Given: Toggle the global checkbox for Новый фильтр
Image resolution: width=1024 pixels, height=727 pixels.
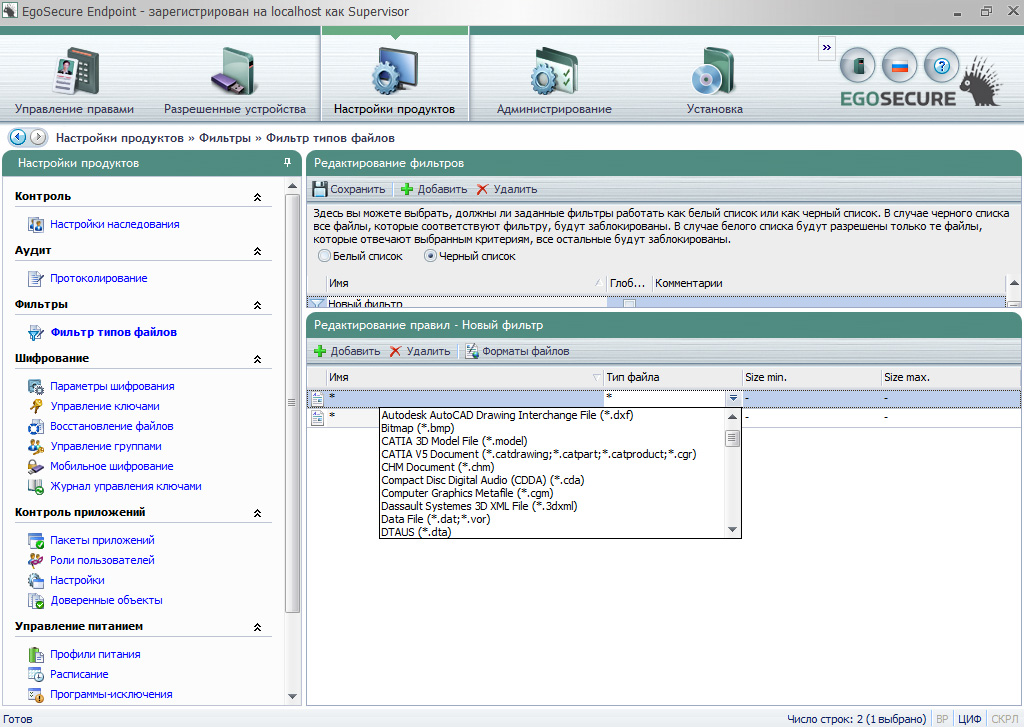Looking at the screenshot, I should [629, 303].
